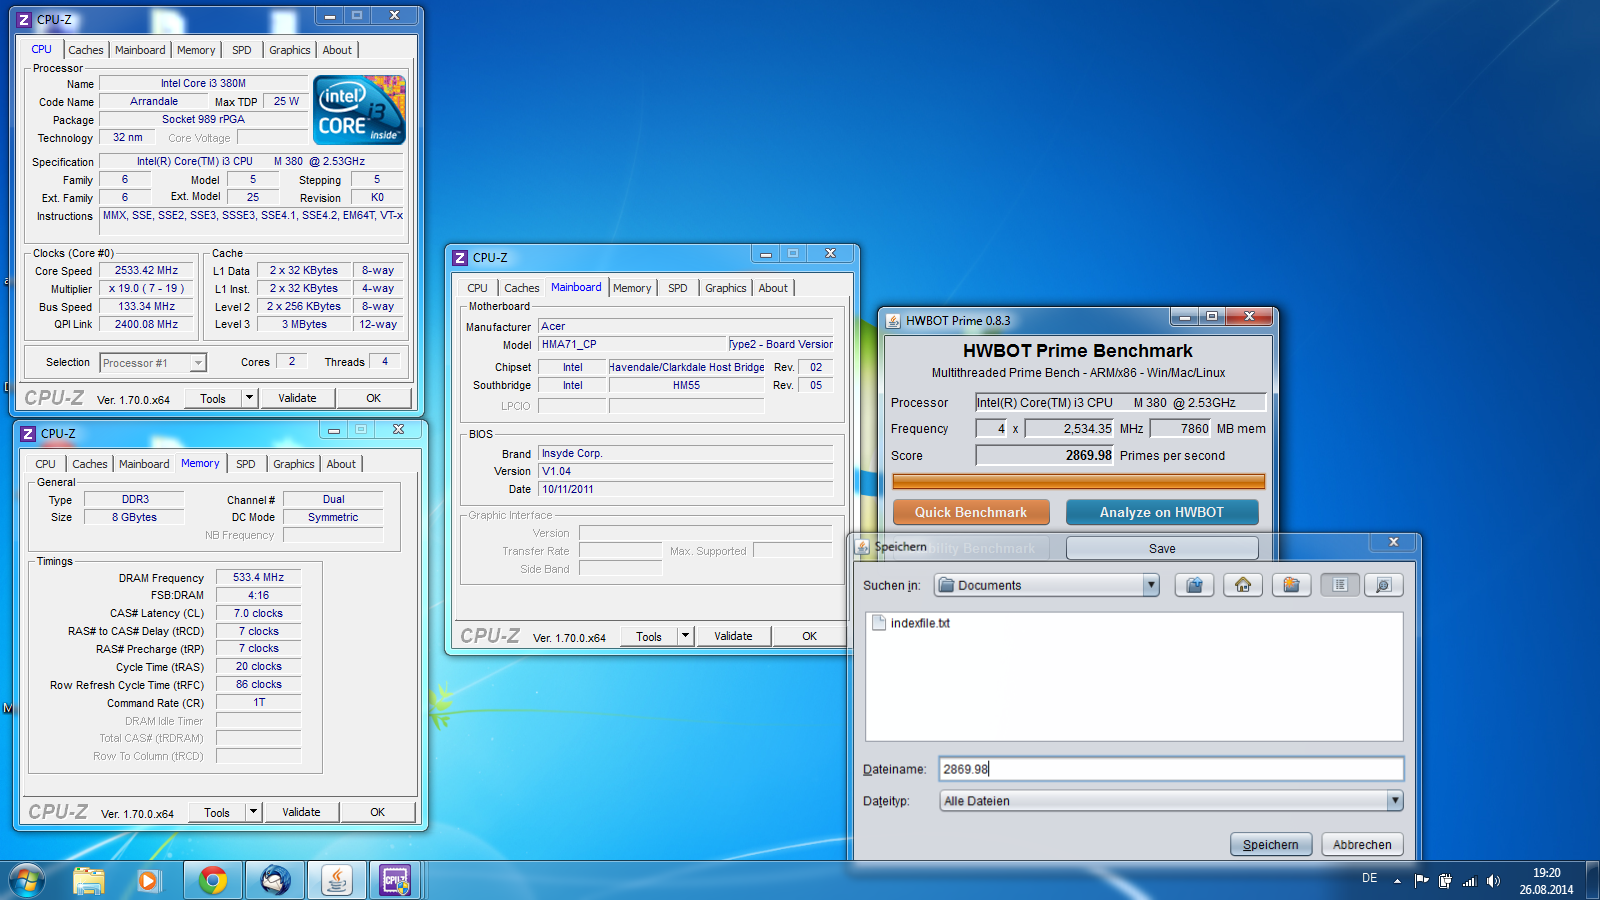Open Windows Explorer from taskbar

tap(89, 881)
